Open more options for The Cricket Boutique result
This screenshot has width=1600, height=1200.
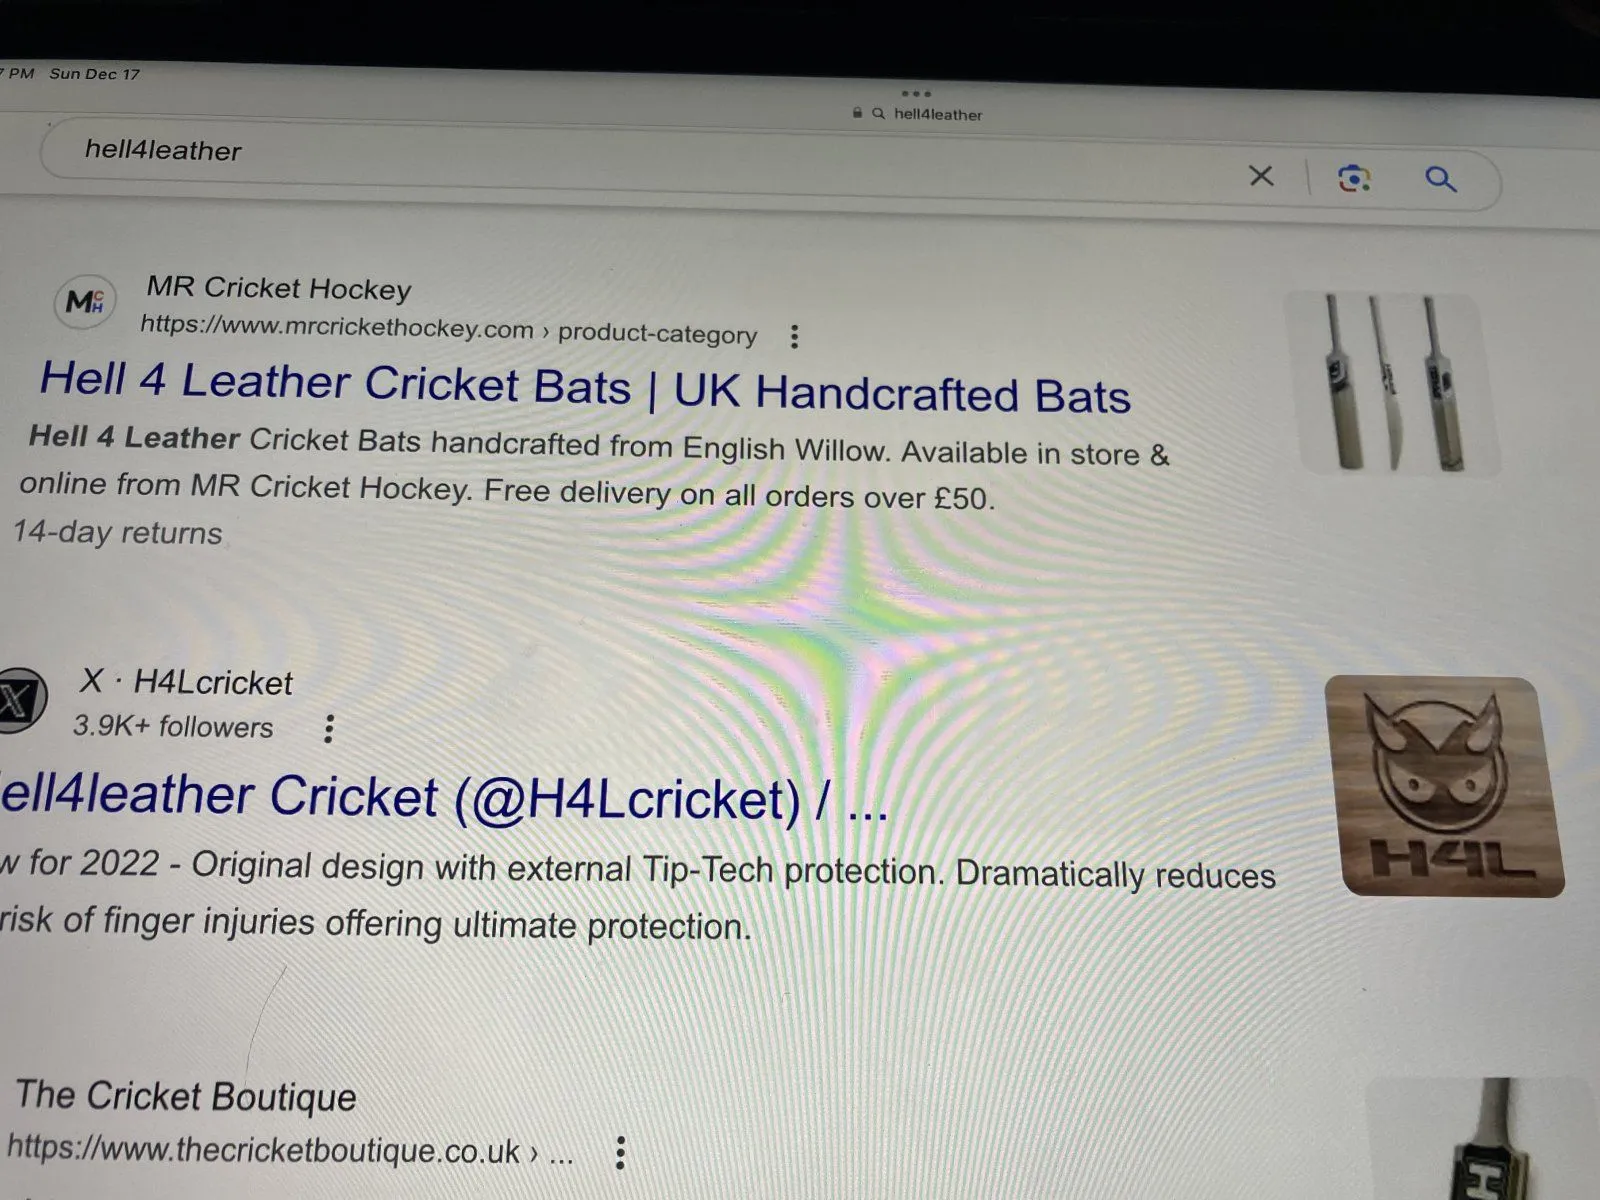pyautogui.click(x=620, y=1153)
